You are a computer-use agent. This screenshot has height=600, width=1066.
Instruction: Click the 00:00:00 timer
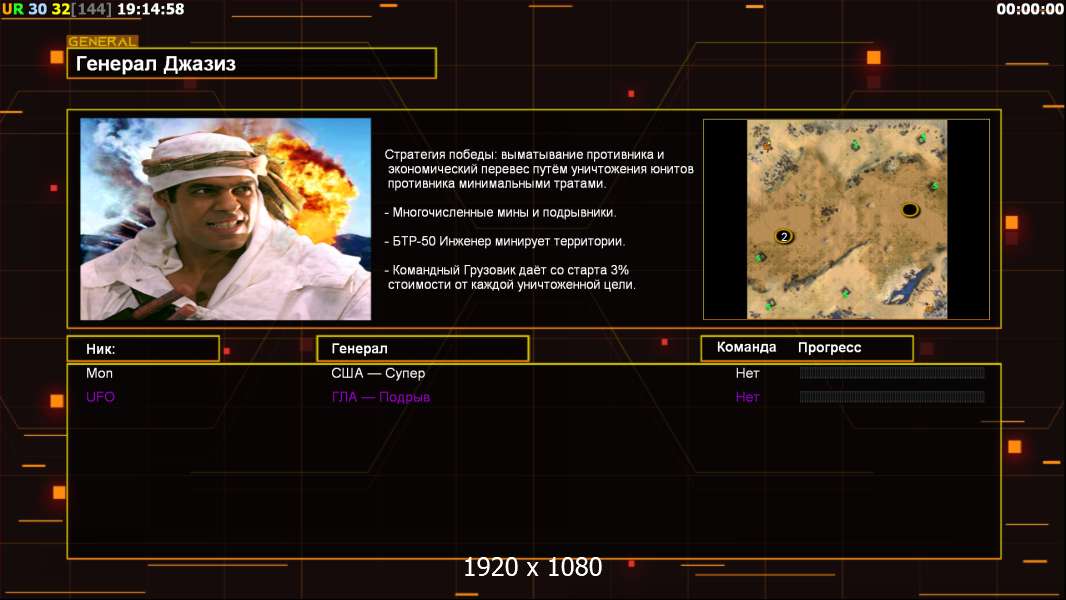1029,9
